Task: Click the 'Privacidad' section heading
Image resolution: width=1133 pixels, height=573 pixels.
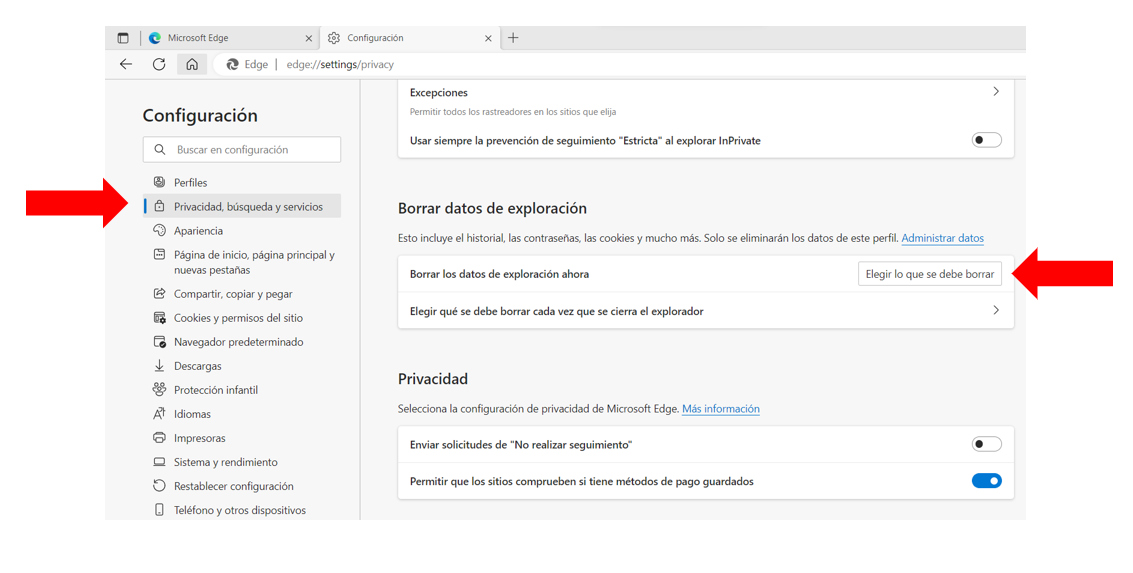Action: (433, 379)
